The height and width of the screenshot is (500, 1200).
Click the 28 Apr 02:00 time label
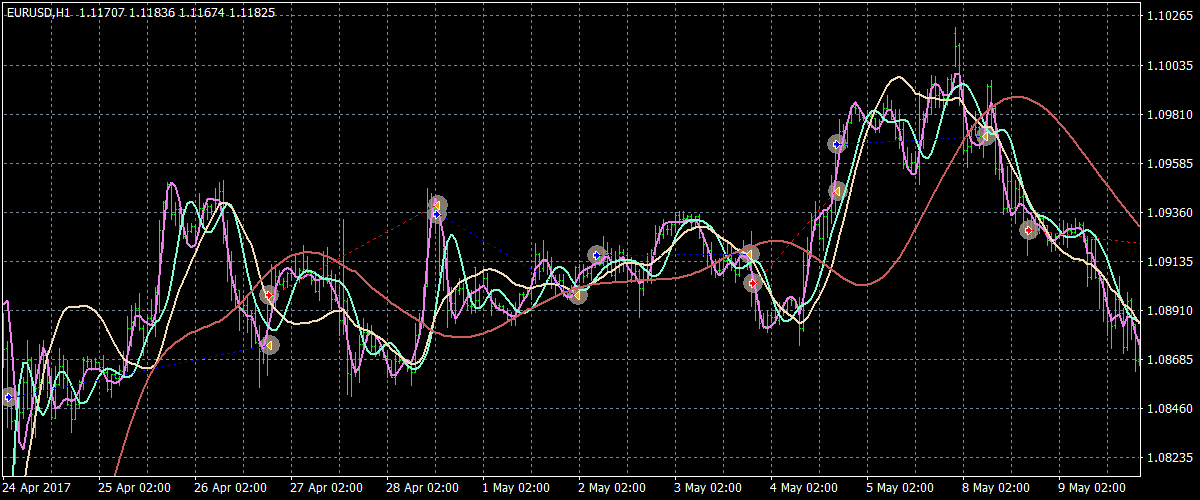pyautogui.click(x=423, y=488)
